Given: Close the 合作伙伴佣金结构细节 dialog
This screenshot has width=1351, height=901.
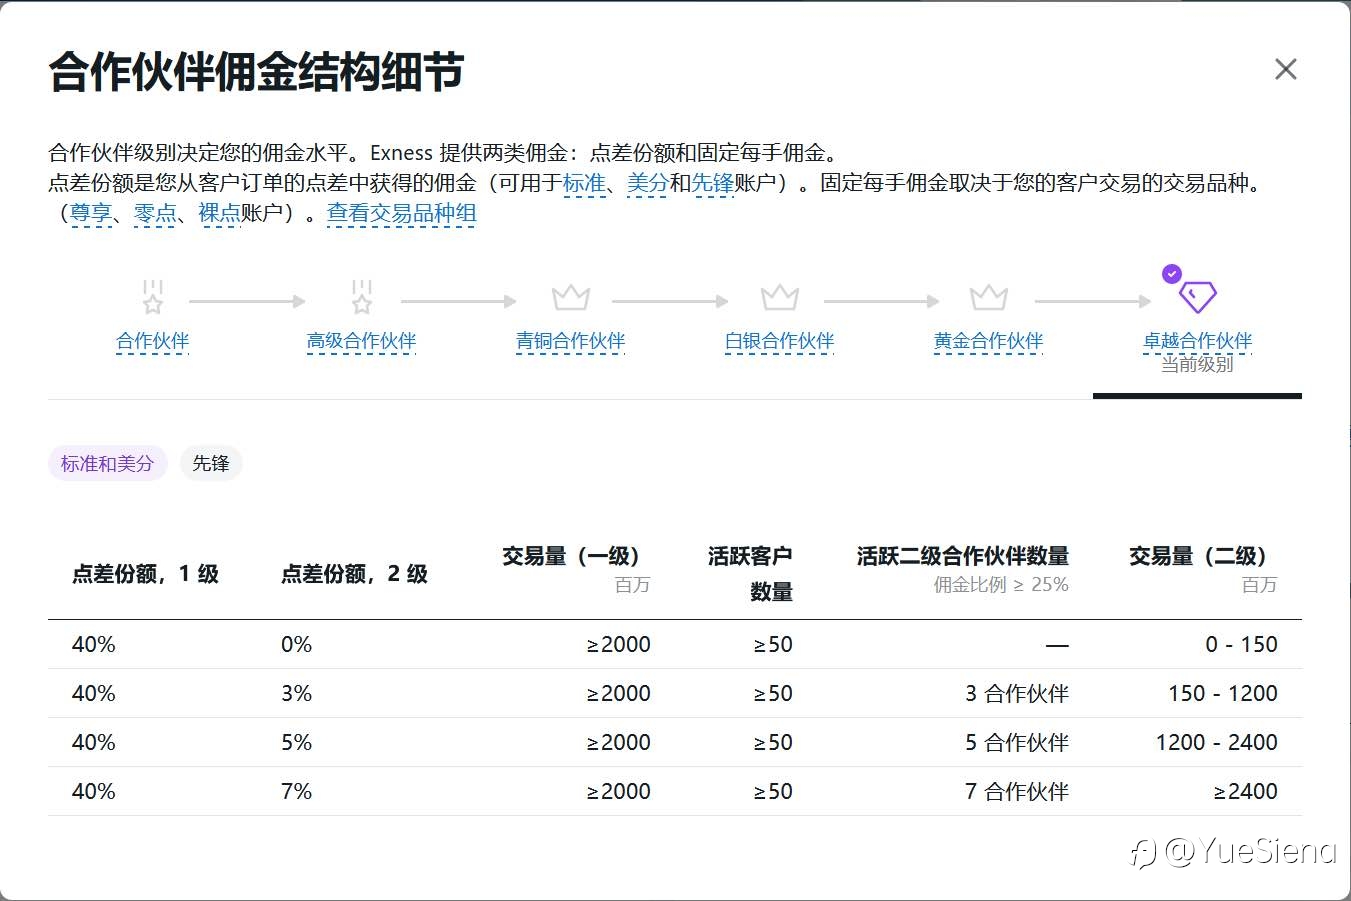Looking at the screenshot, I should 1285,69.
